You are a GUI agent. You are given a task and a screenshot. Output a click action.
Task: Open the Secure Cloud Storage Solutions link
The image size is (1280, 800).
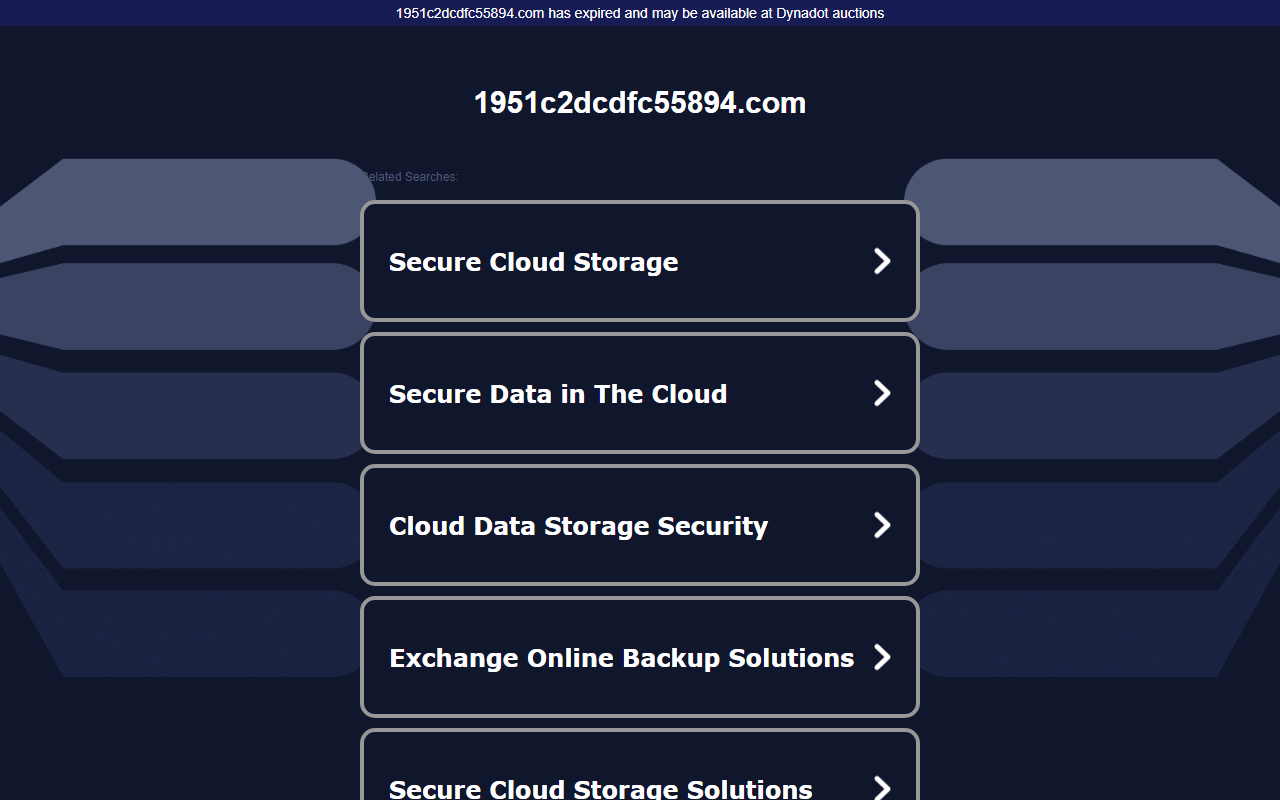coord(639,765)
